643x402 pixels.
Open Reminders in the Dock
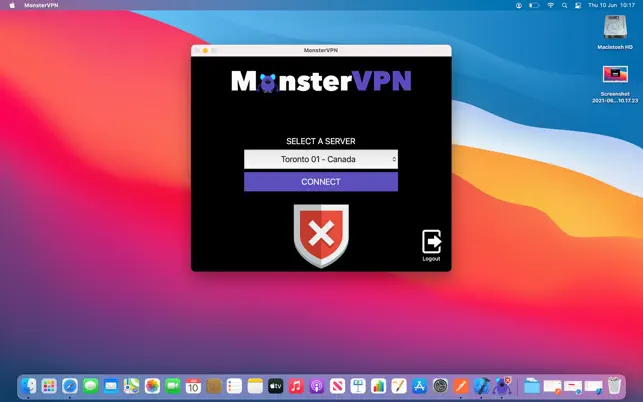click(x=235, y=386)
